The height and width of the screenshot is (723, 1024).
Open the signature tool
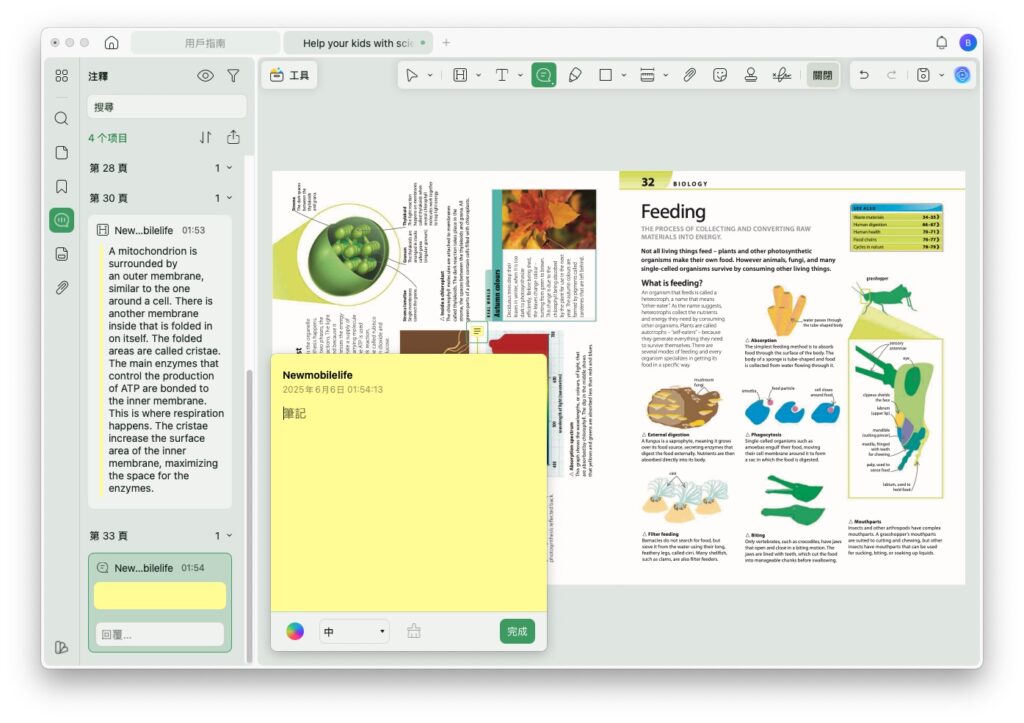(782, 75)
